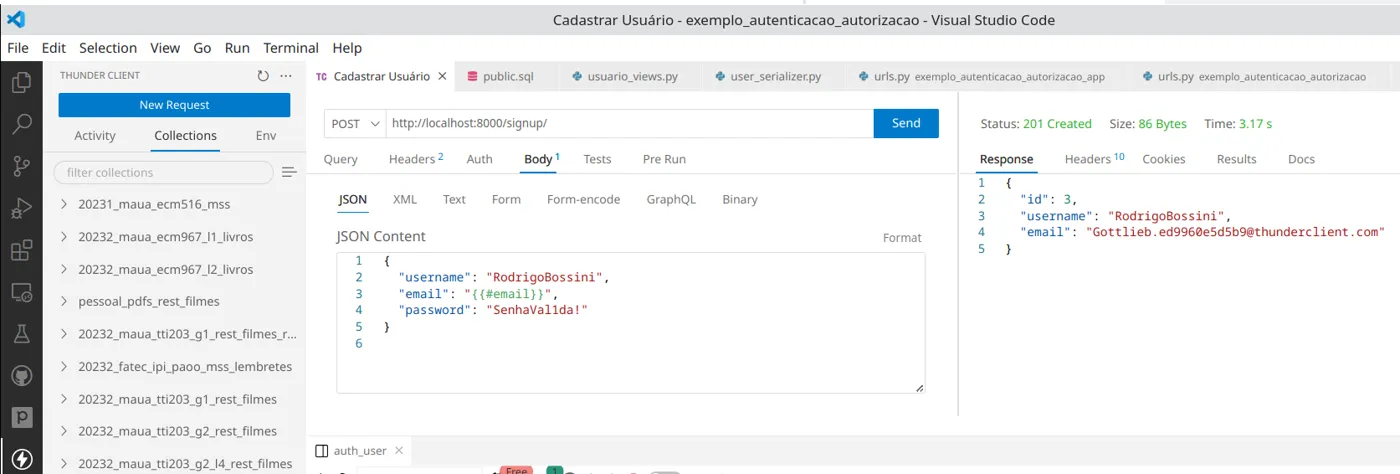This screenshot has width=1400, height=474.
Task: Click the VS Code logo icon
Action: pyautogui.click(x=15, y=19)
